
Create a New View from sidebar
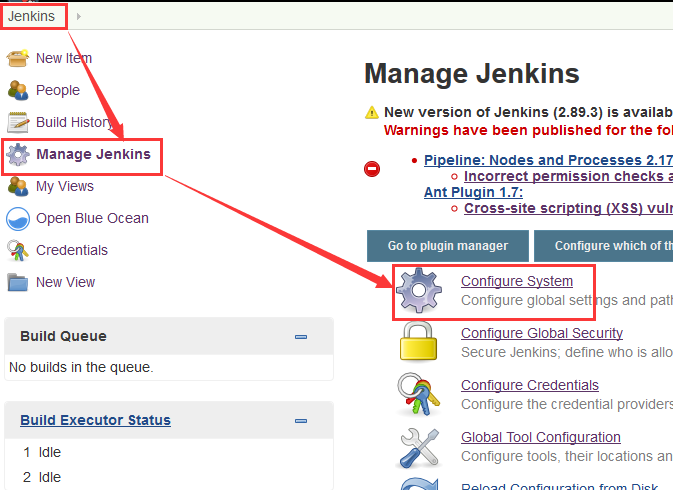[66, 282]
